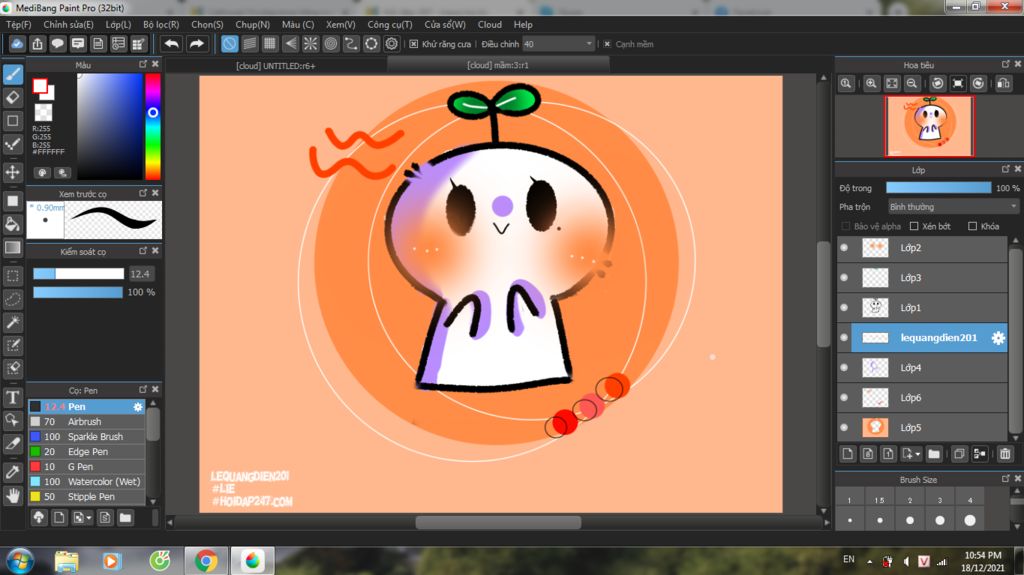Select the G Pen brush
This screenshot has width=1024, height=575.
[x=86, y=467]
